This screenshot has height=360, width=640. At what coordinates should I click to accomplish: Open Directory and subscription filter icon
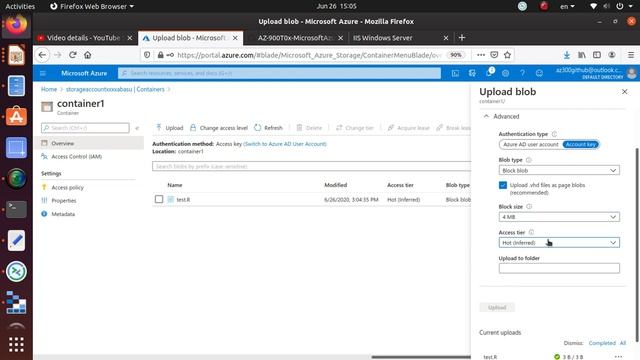472,73
